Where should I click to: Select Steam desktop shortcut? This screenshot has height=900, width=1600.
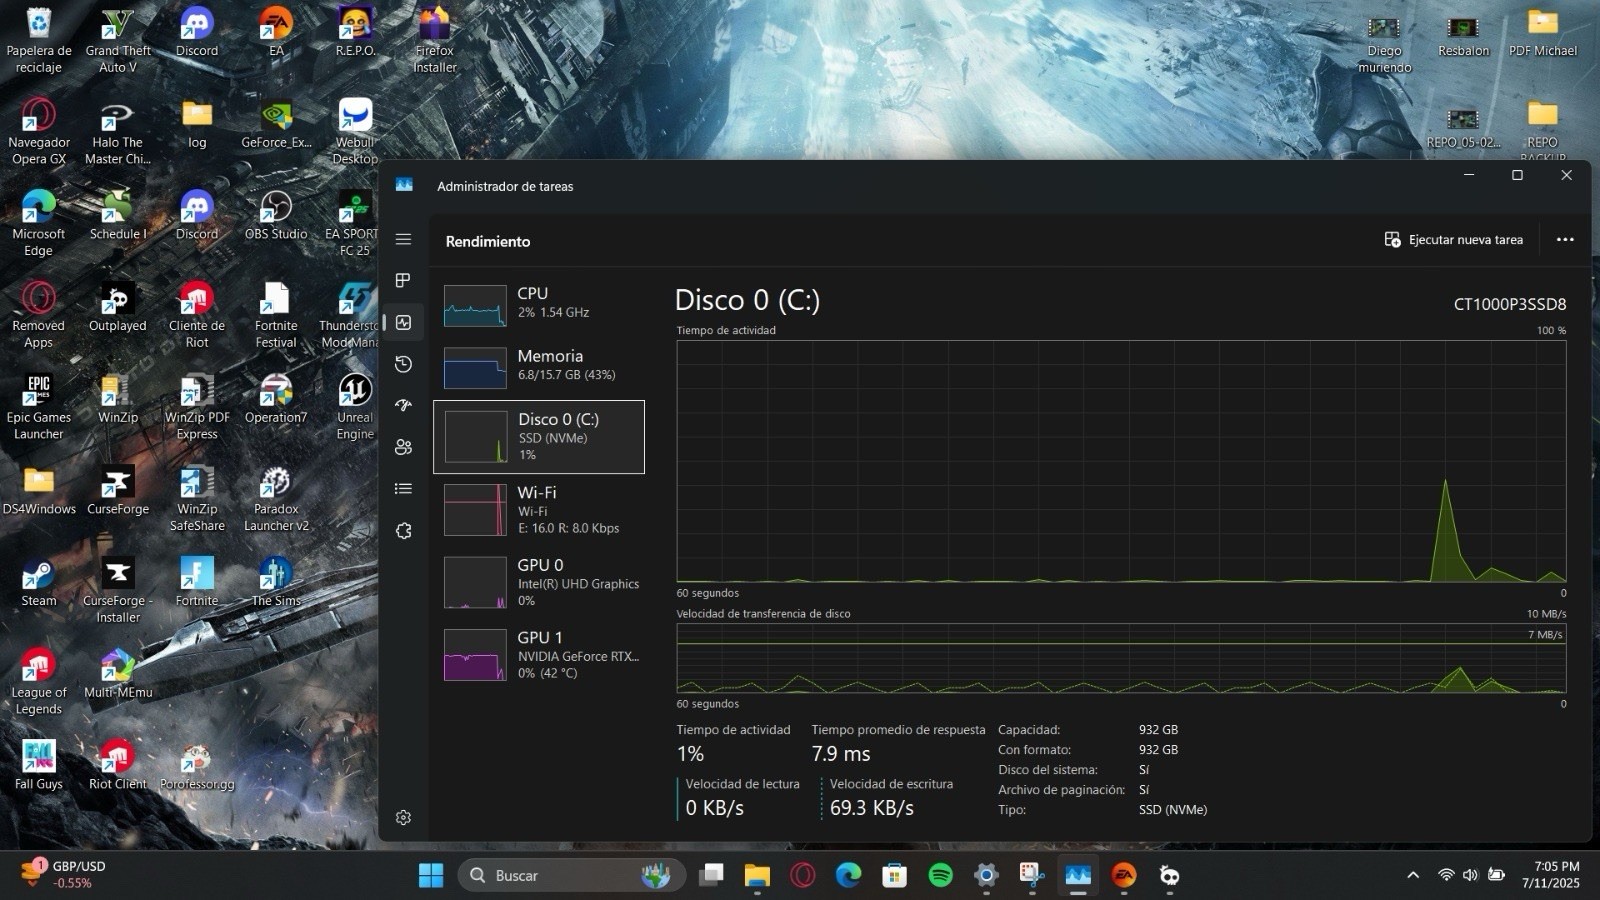point(39,582)
